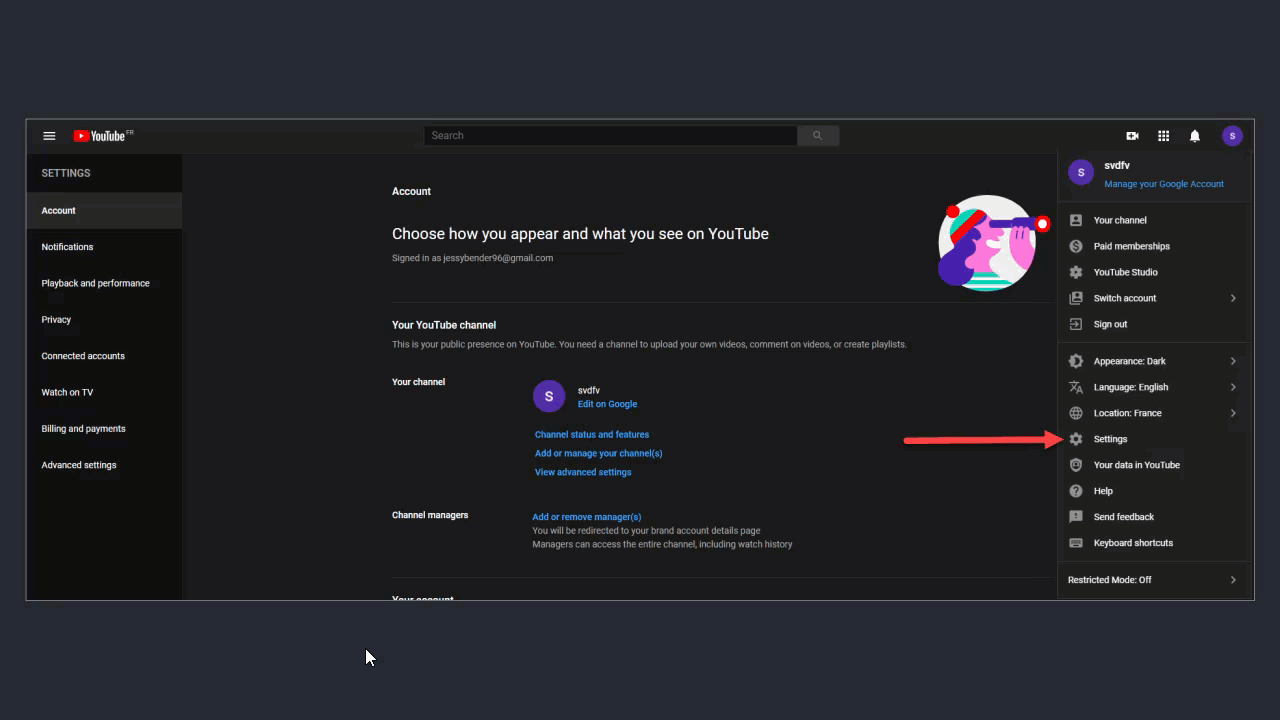Screen dimensions: 1280x720
Task: Click Edit on Google link
Action: click(607, 404)
